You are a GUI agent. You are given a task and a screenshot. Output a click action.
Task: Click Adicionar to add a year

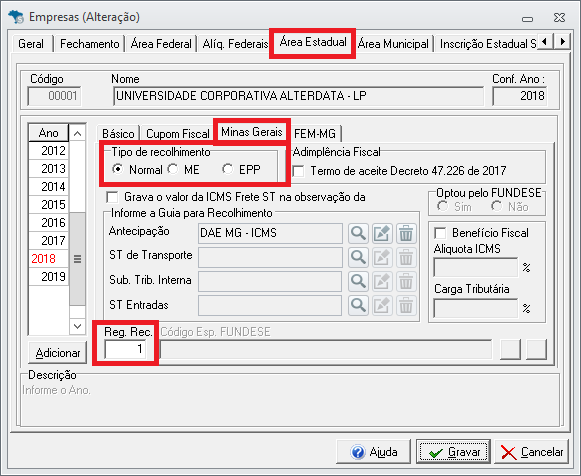point(57,353)
